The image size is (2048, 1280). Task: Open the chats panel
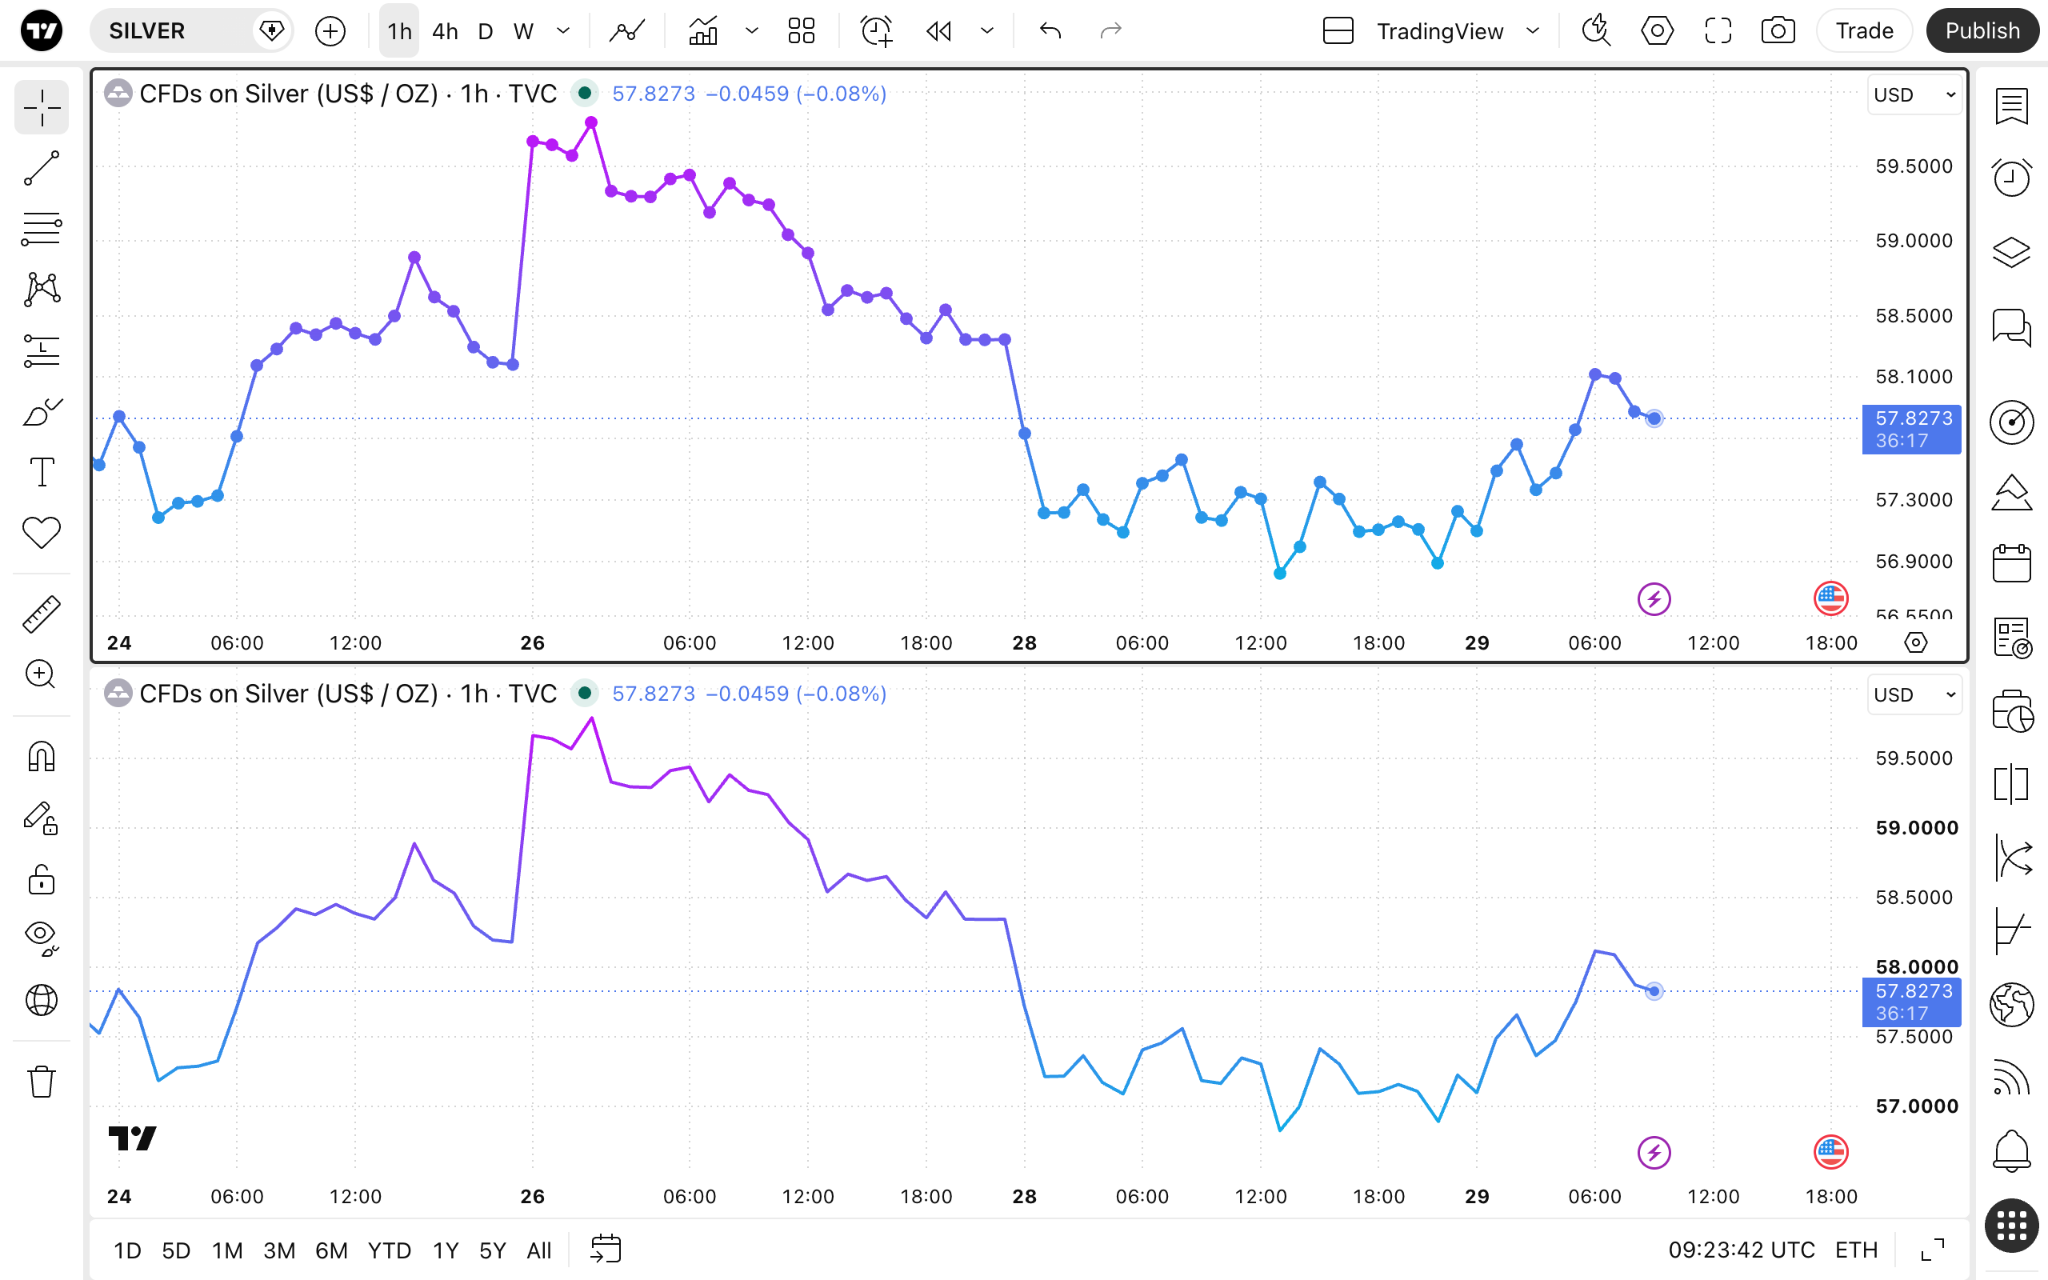2011,327
